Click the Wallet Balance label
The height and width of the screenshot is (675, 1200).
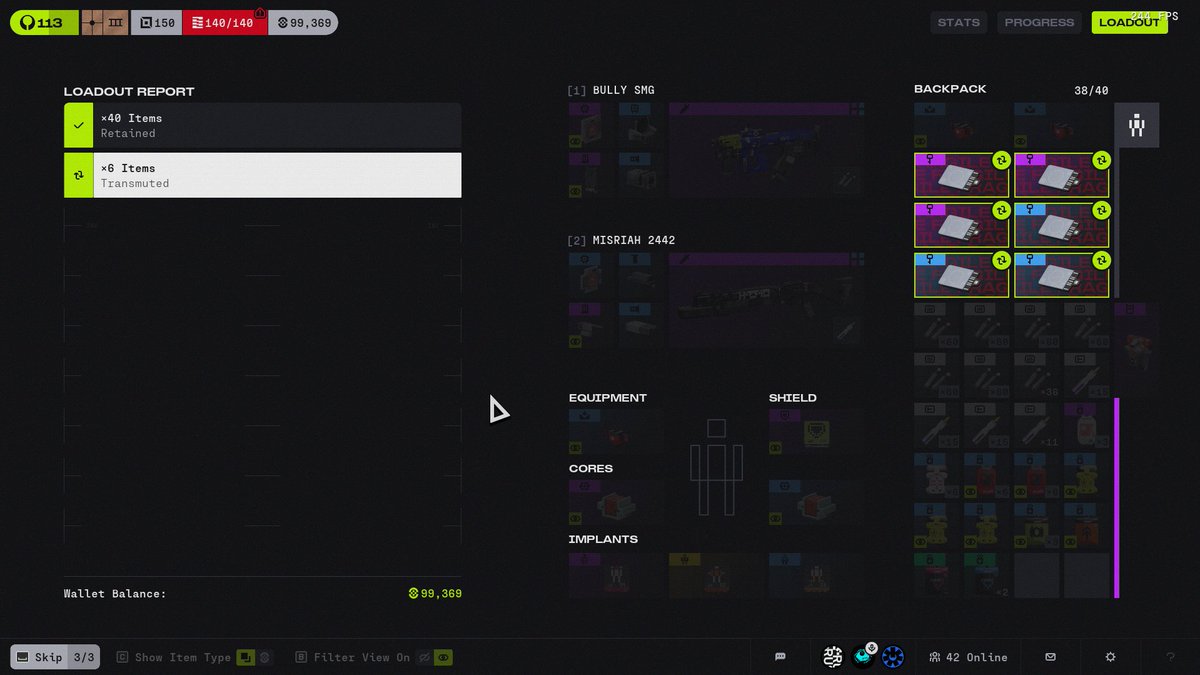(115, 593)
